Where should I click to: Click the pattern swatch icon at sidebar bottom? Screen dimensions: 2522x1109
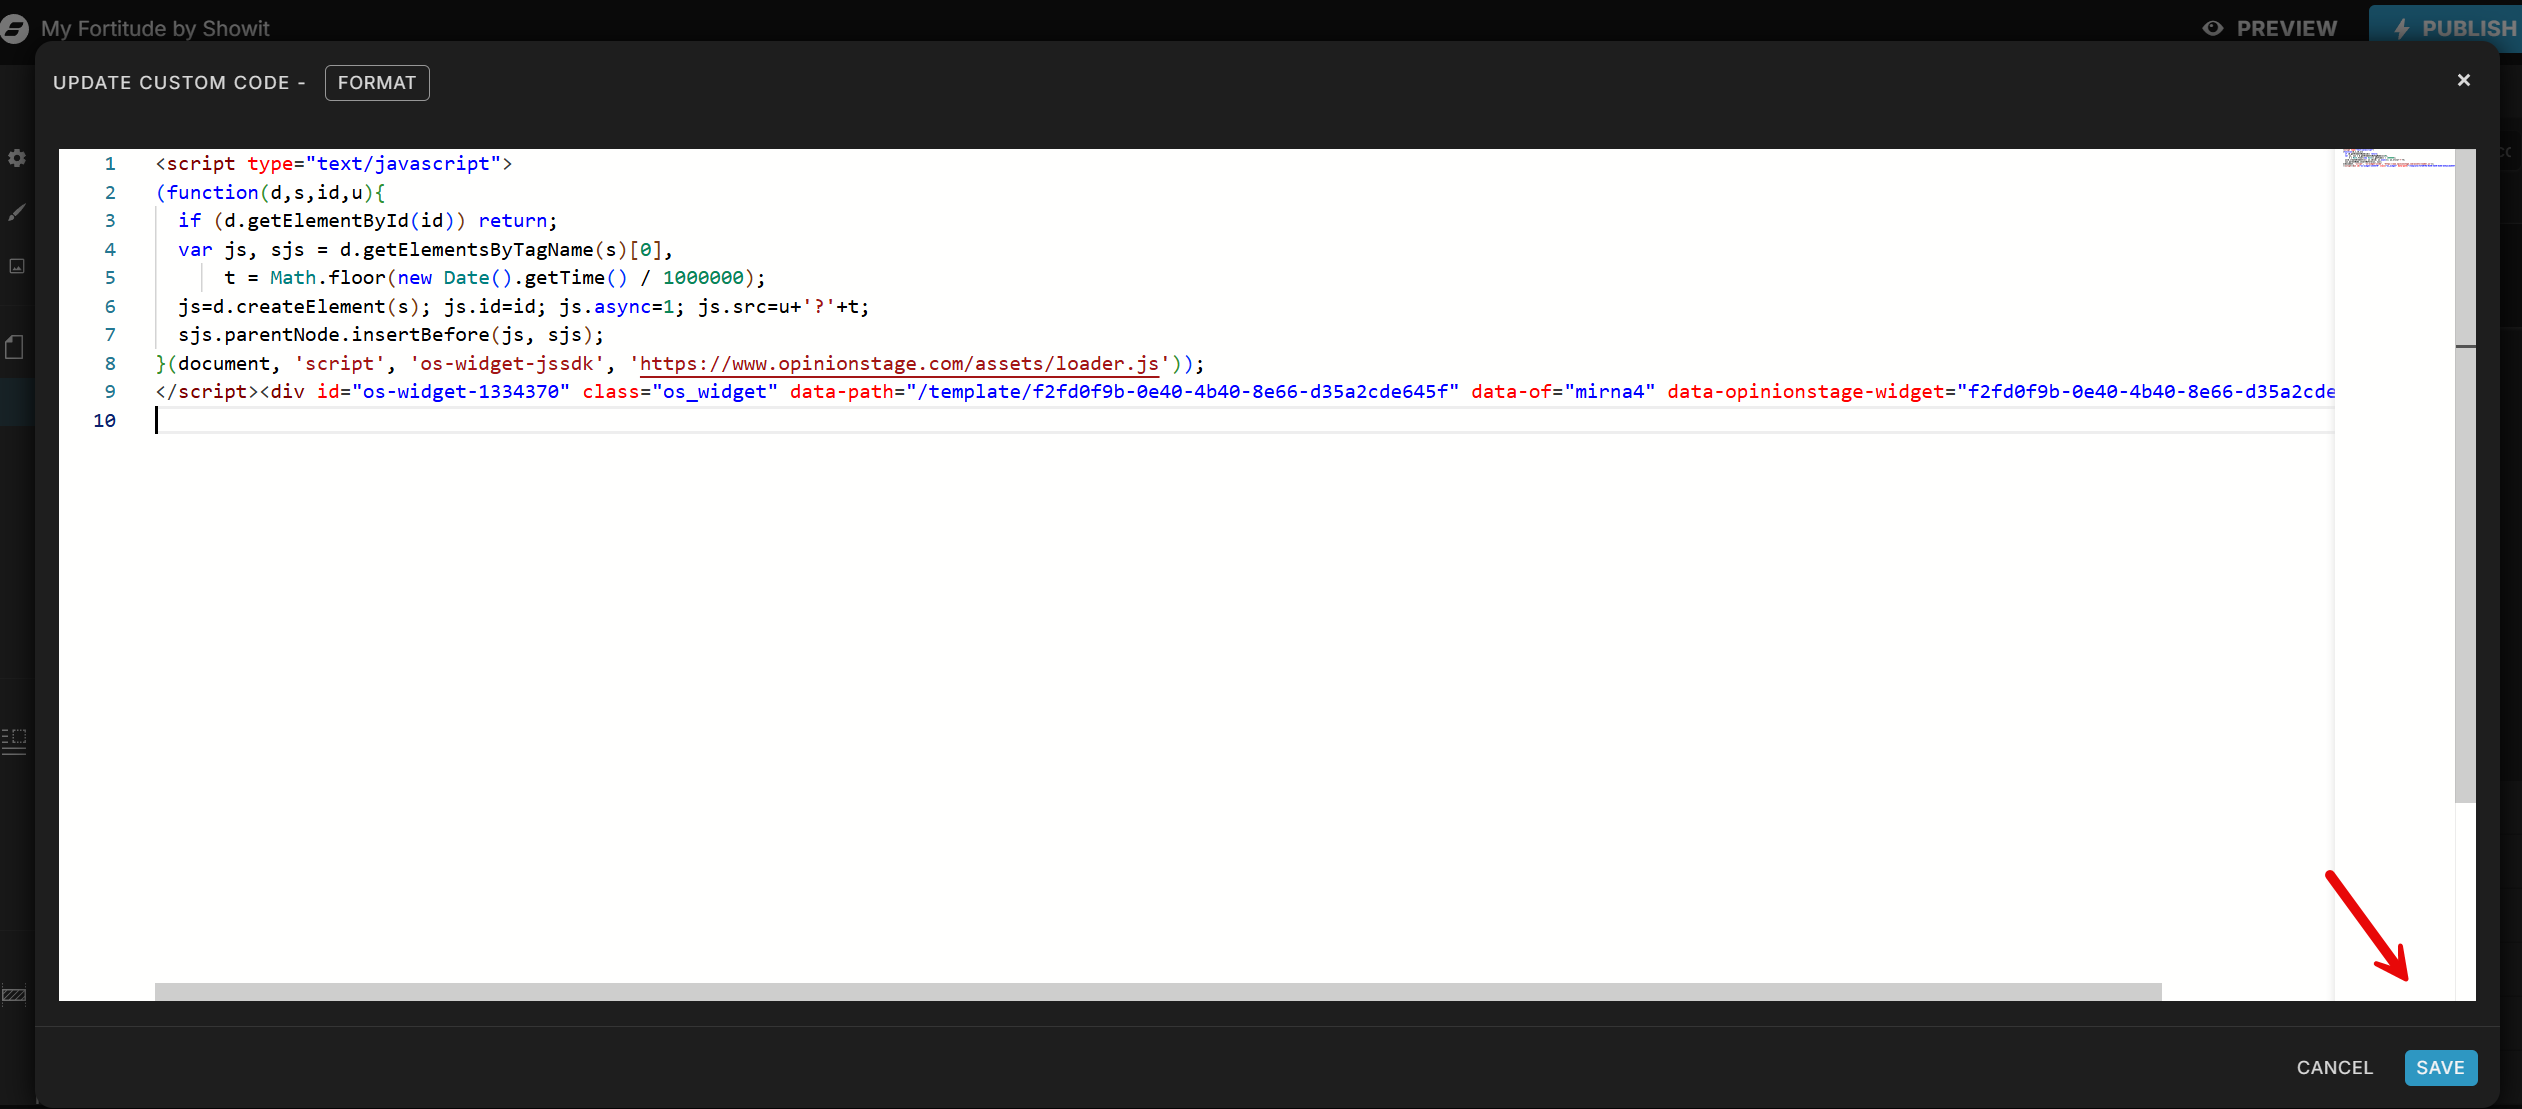point(14,995)
